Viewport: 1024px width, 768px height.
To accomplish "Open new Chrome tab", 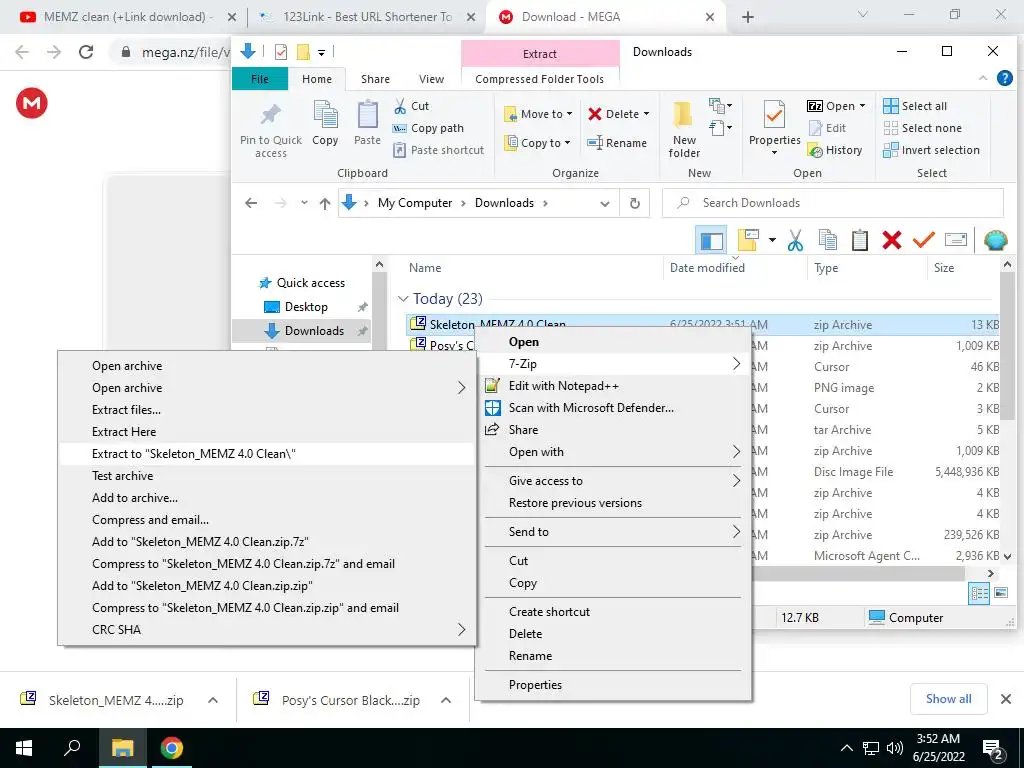I will pos(748,18).
